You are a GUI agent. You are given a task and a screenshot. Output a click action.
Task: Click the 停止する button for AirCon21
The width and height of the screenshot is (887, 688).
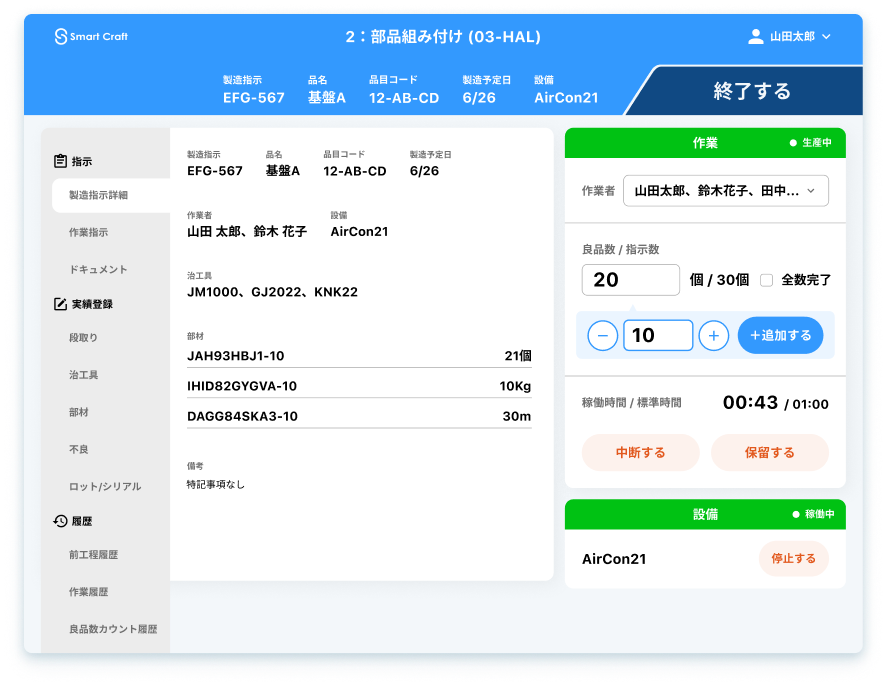pos(794,558)
